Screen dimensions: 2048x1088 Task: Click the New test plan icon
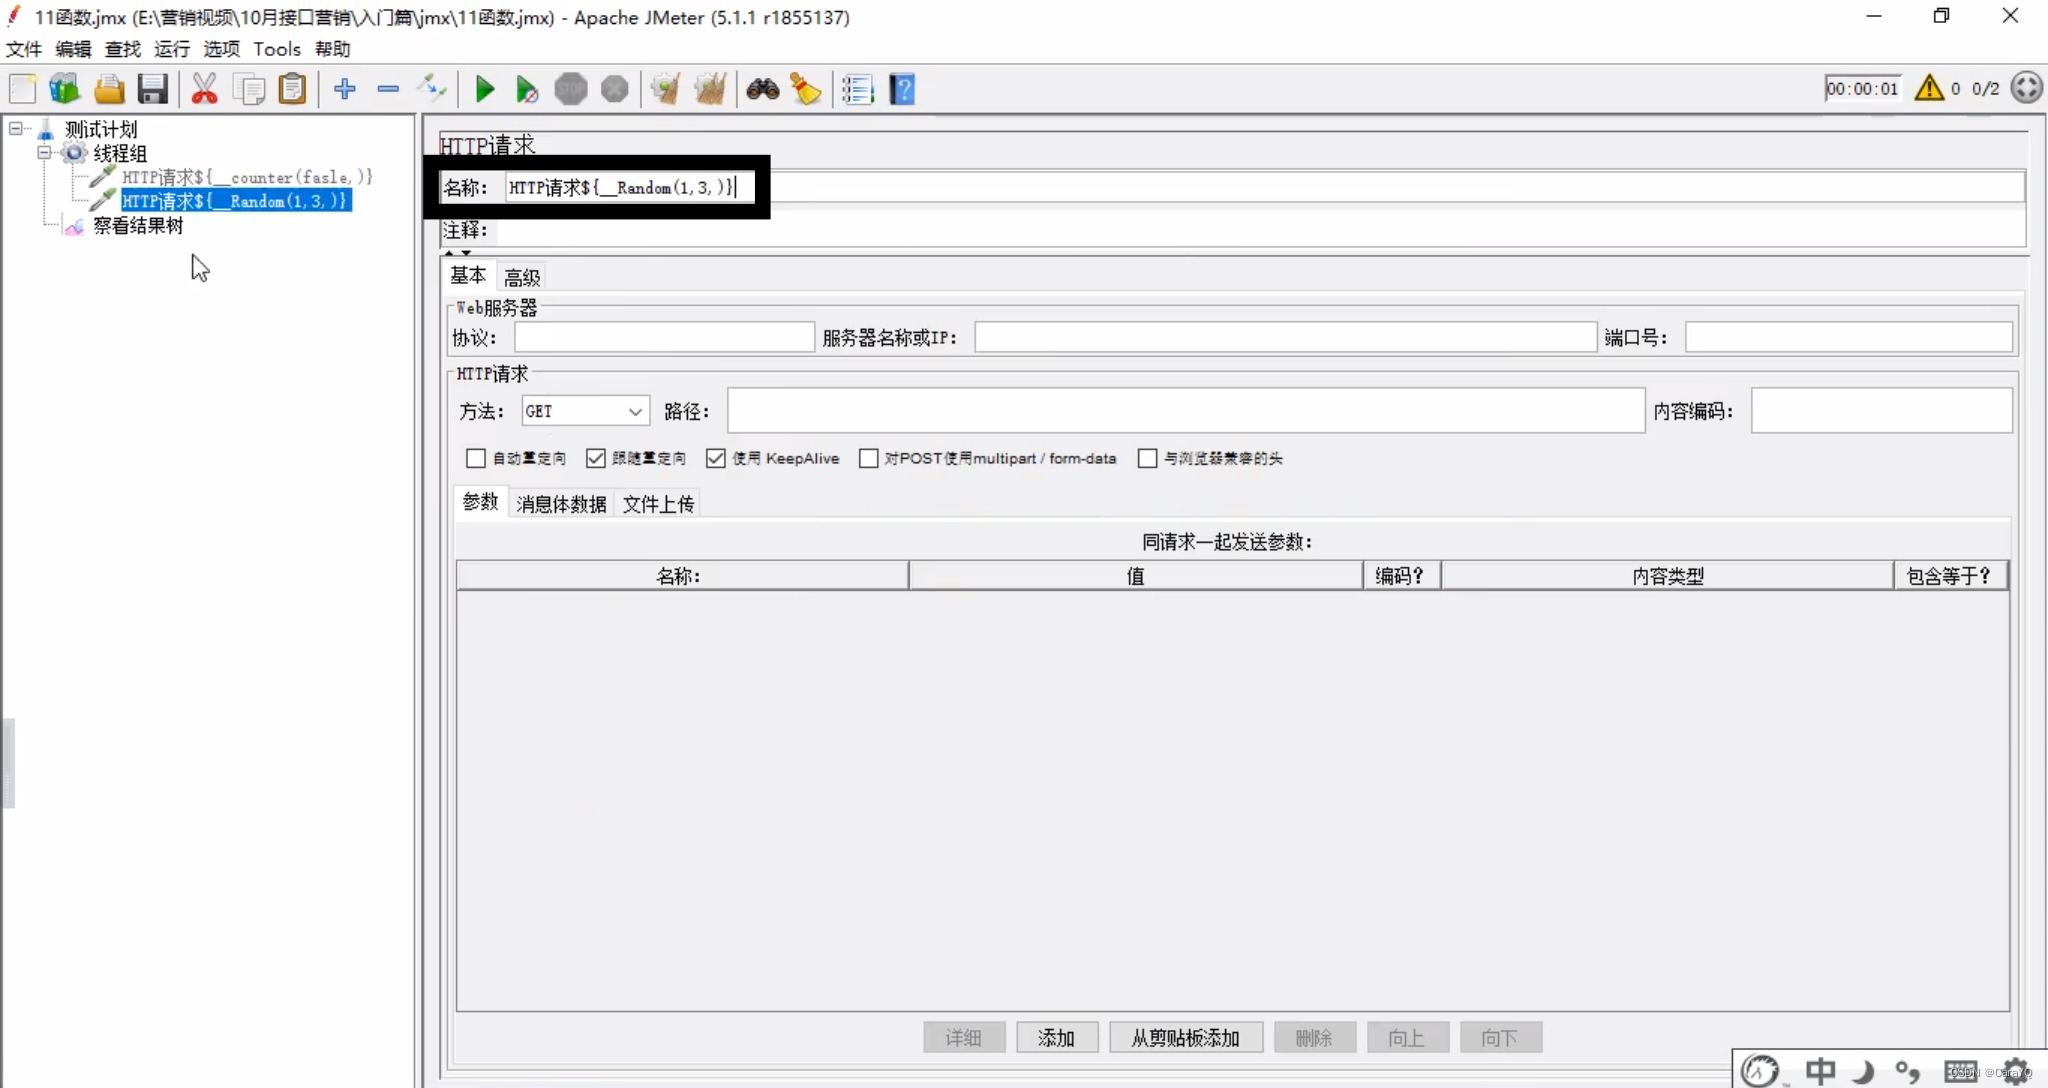[x=22, y=89]
